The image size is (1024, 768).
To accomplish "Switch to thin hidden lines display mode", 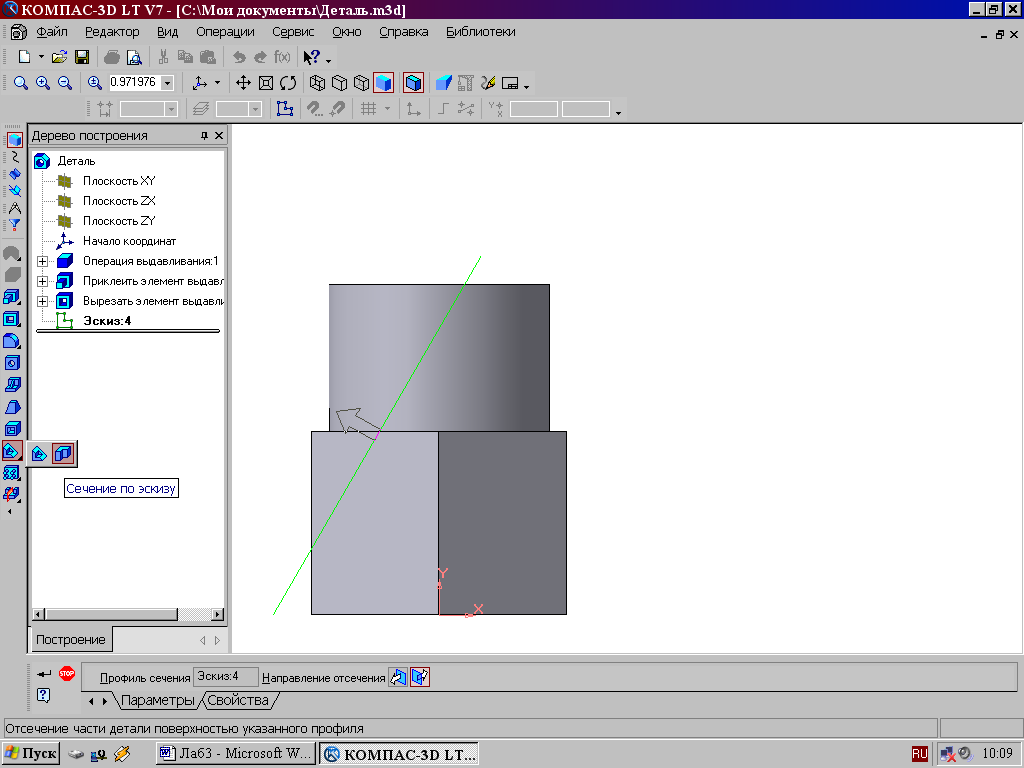I will point(361,83).
